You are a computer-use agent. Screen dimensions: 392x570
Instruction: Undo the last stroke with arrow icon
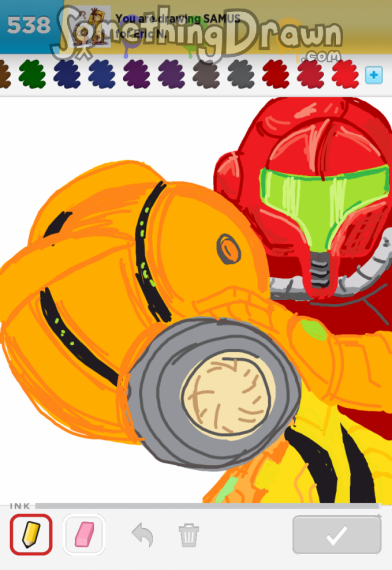point(143,534)
